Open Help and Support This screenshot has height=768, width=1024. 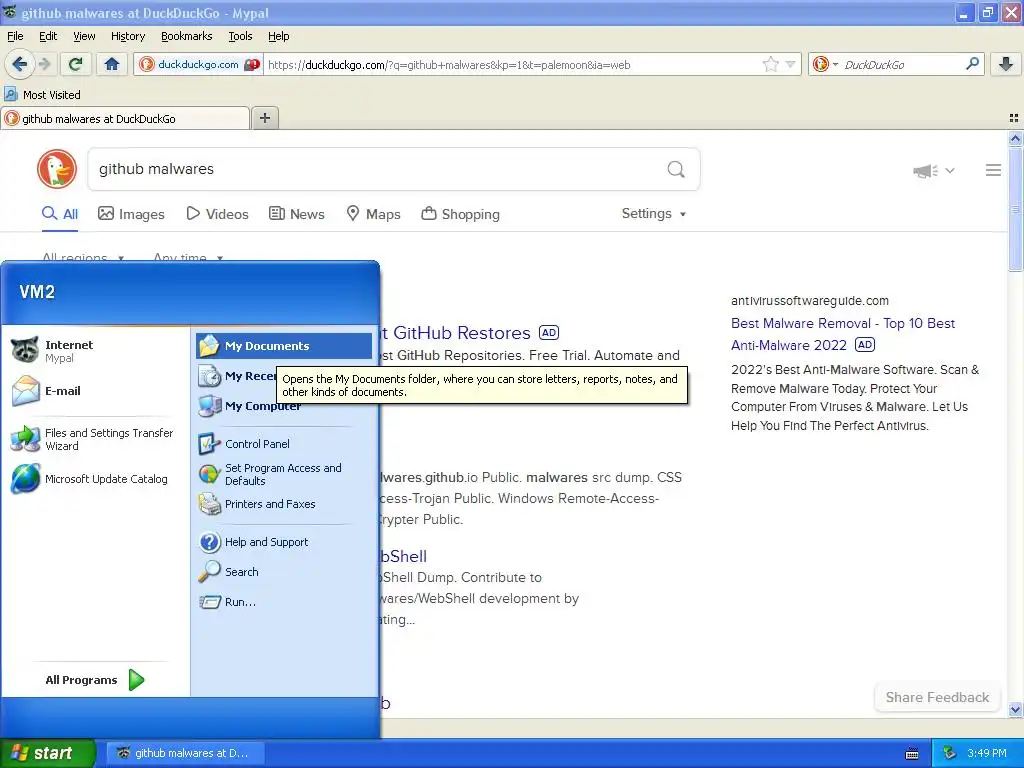click(284, 542)
